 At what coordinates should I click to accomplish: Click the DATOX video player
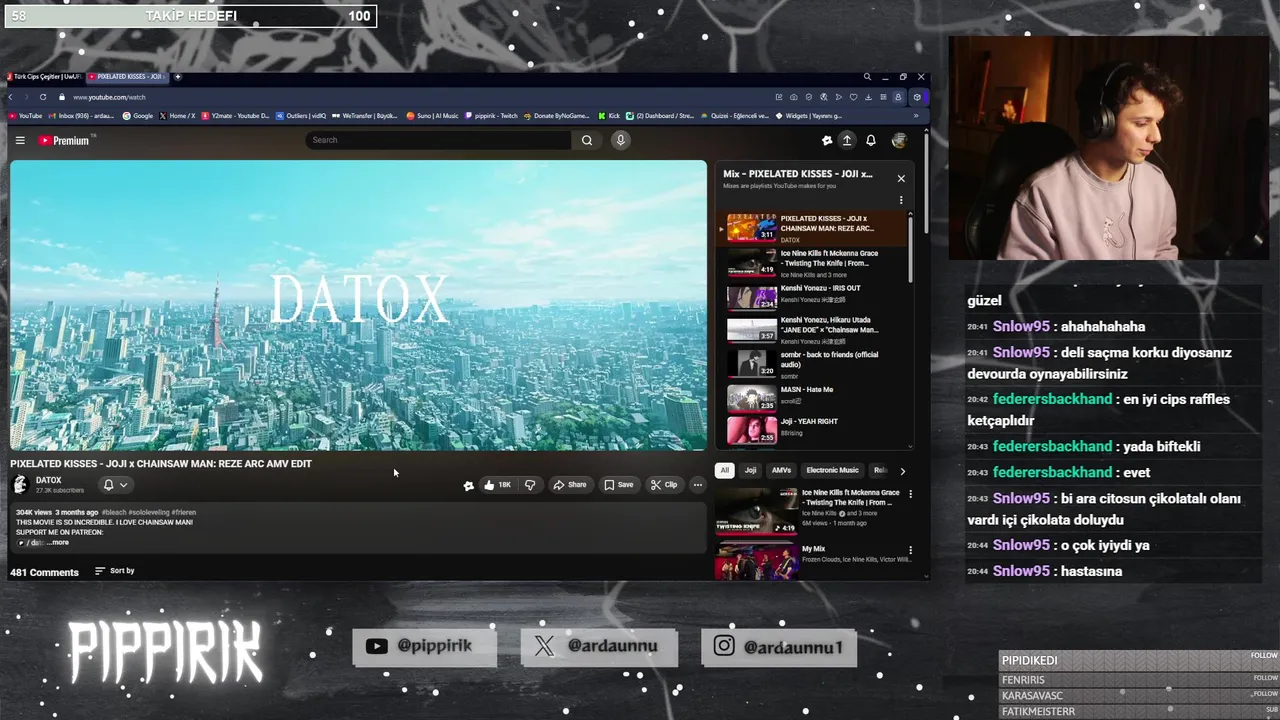(x=358, y=305)
